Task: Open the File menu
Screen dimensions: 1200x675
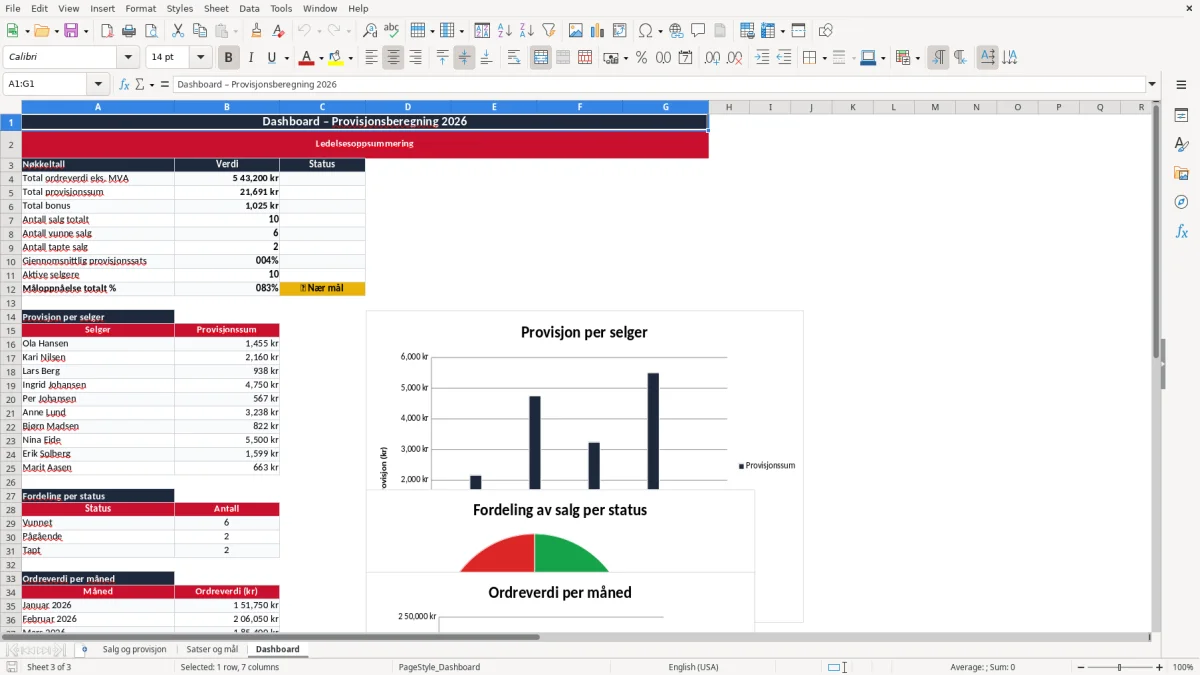Action: click(x=13, y=8)
